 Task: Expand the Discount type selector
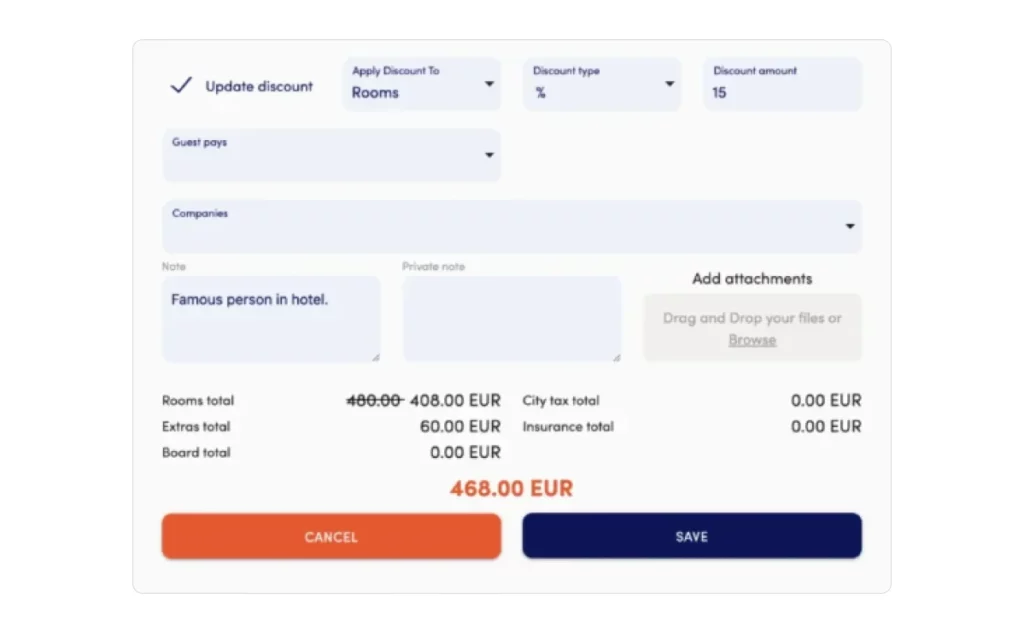click(x=600, y=84)
